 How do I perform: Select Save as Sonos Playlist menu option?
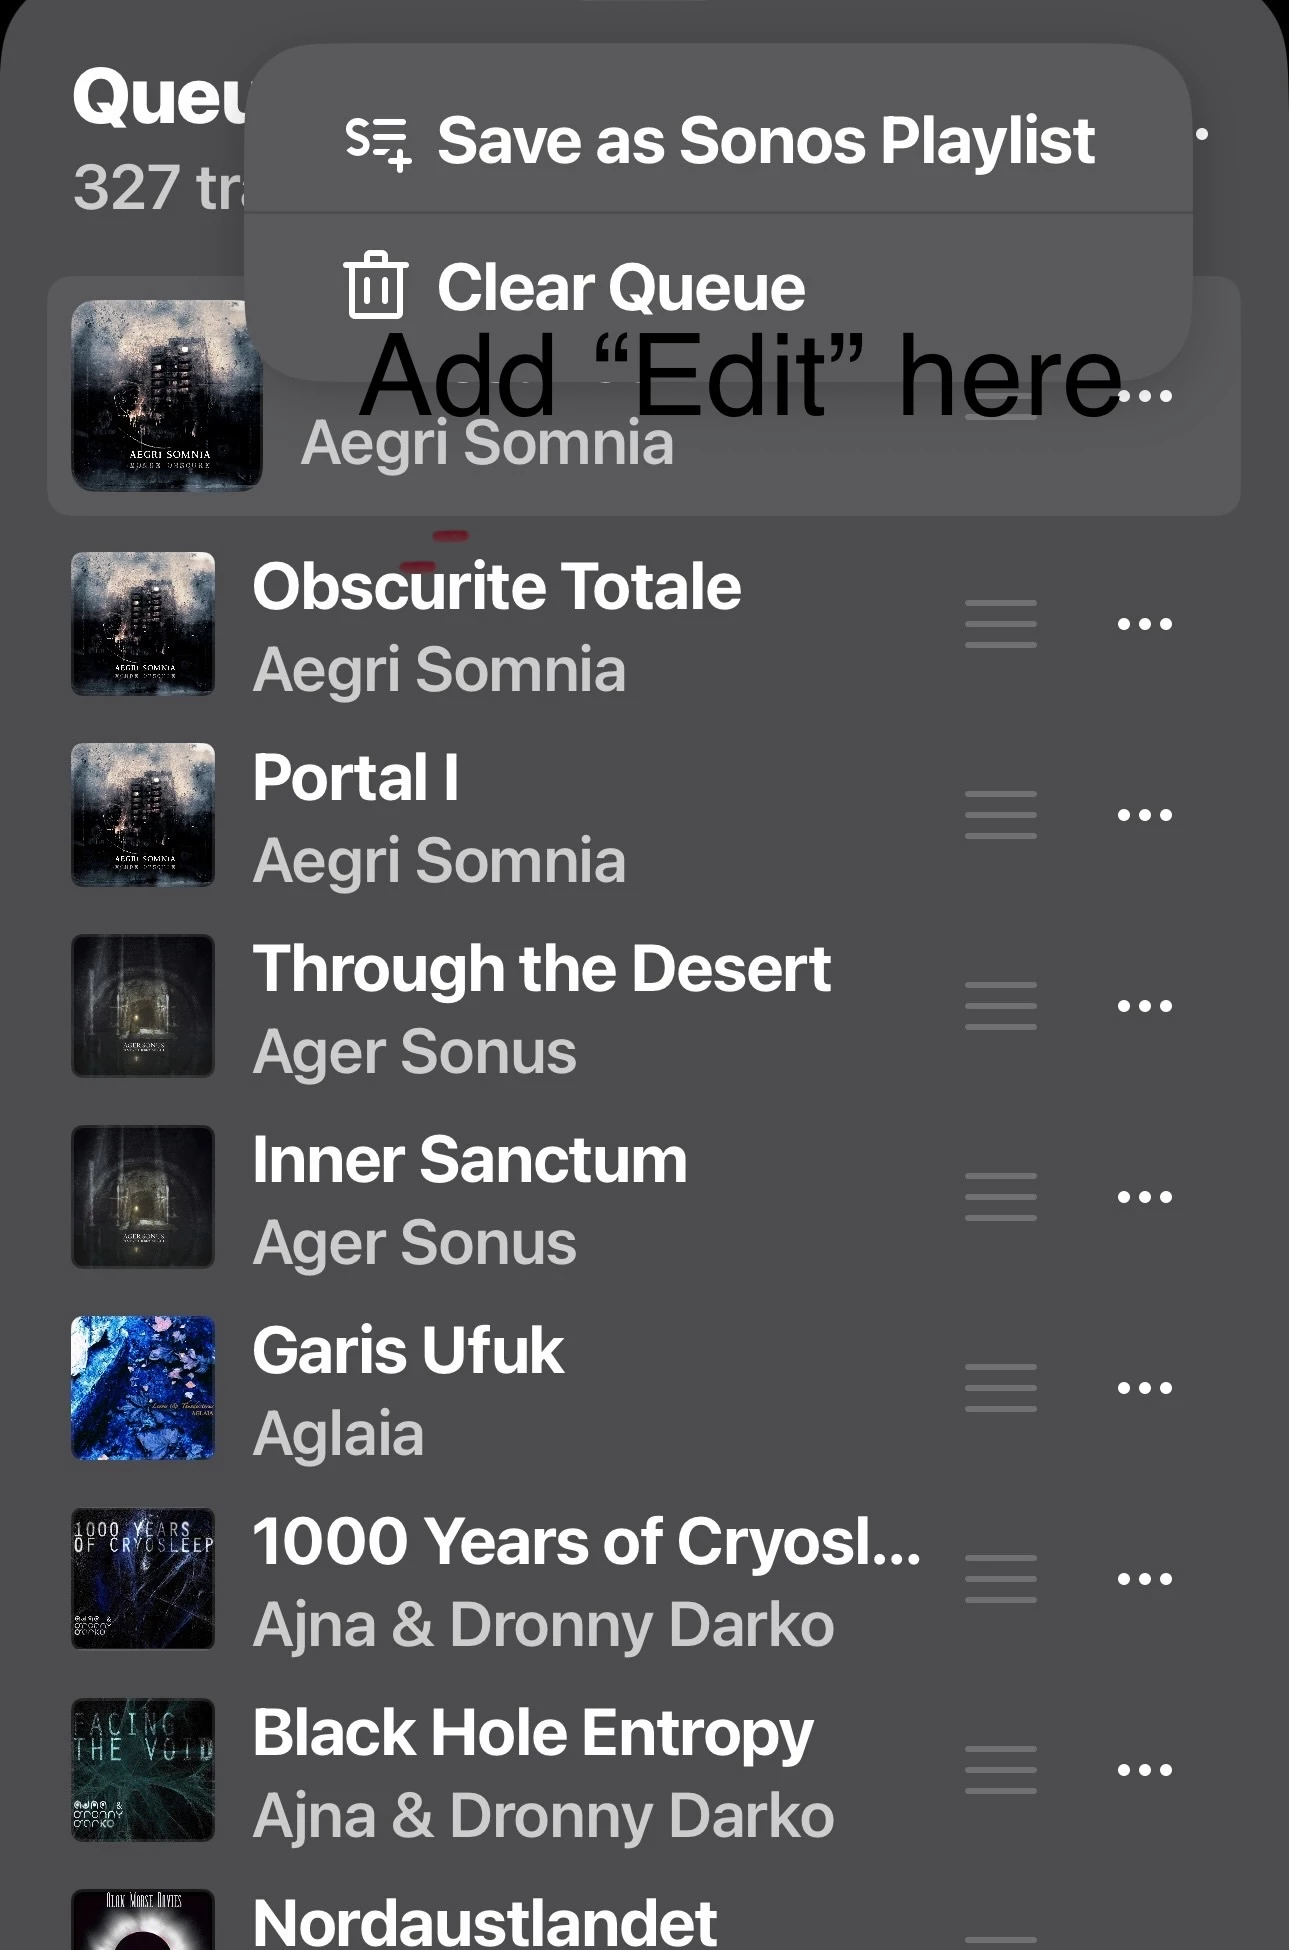point(718,139)
